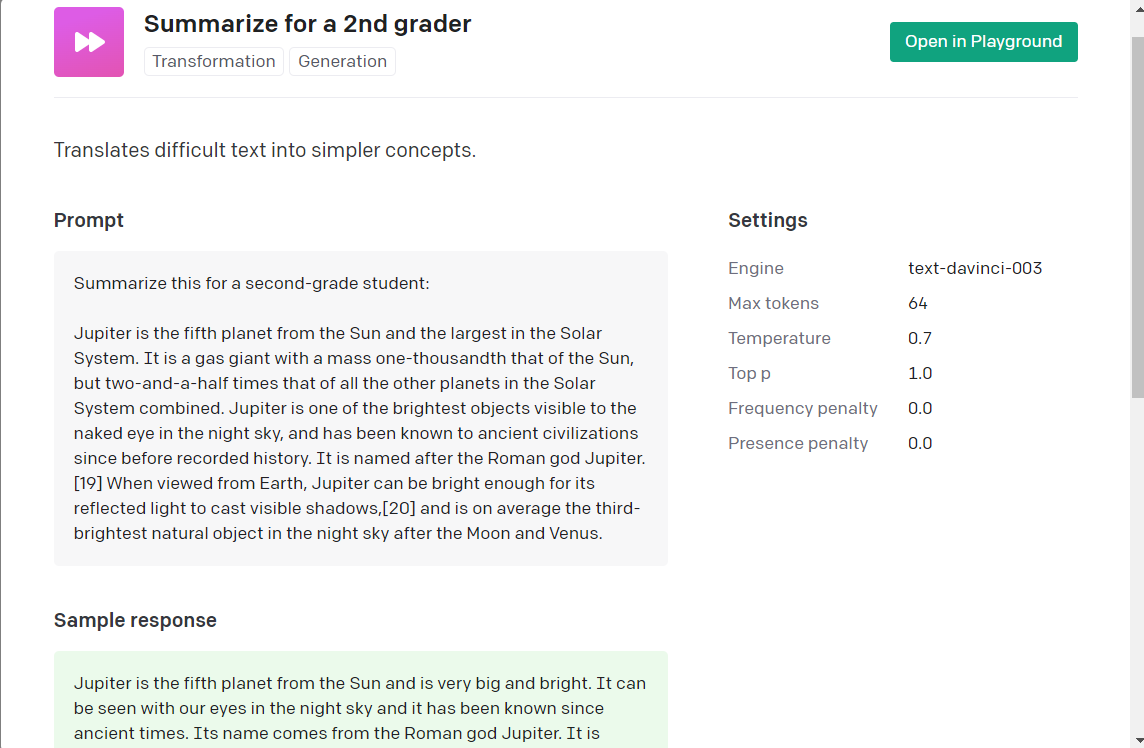
Task: Select the Transformation tag
Action: point(214,61)
